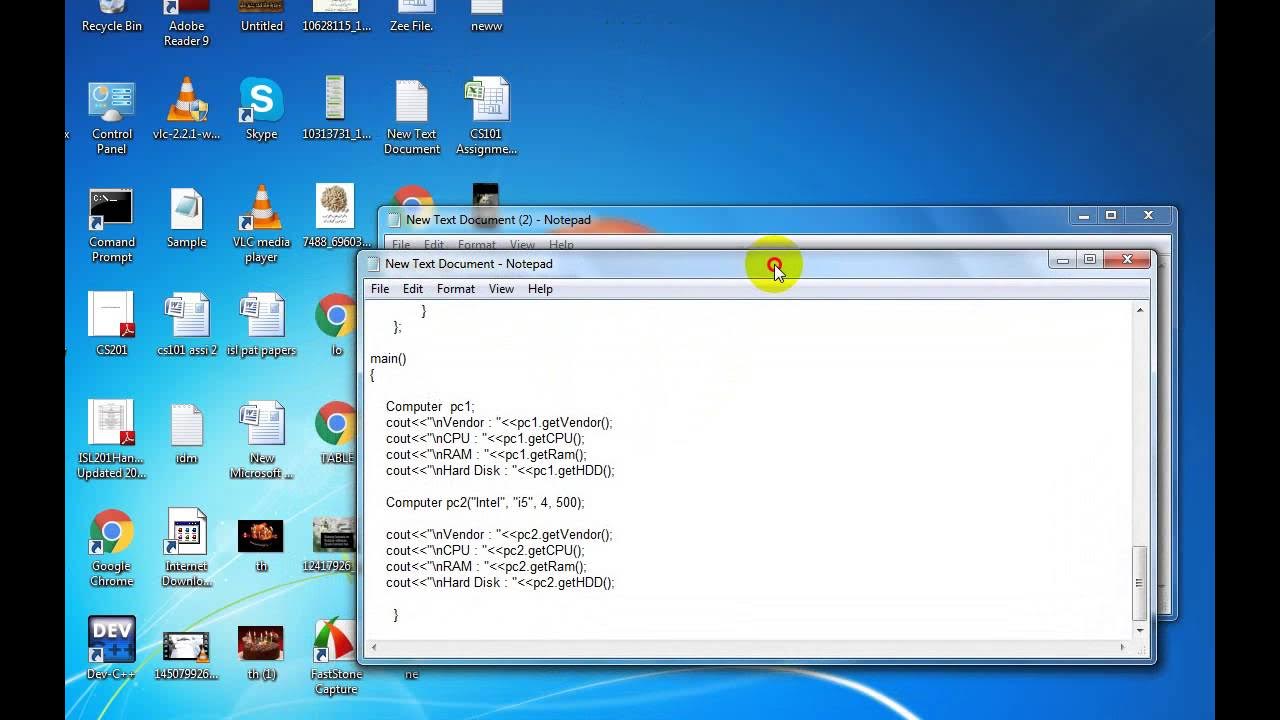Viewport: 1280px width, 720px height.
Task: Select the 7488_69603 image icon
Action: point(336,215)
